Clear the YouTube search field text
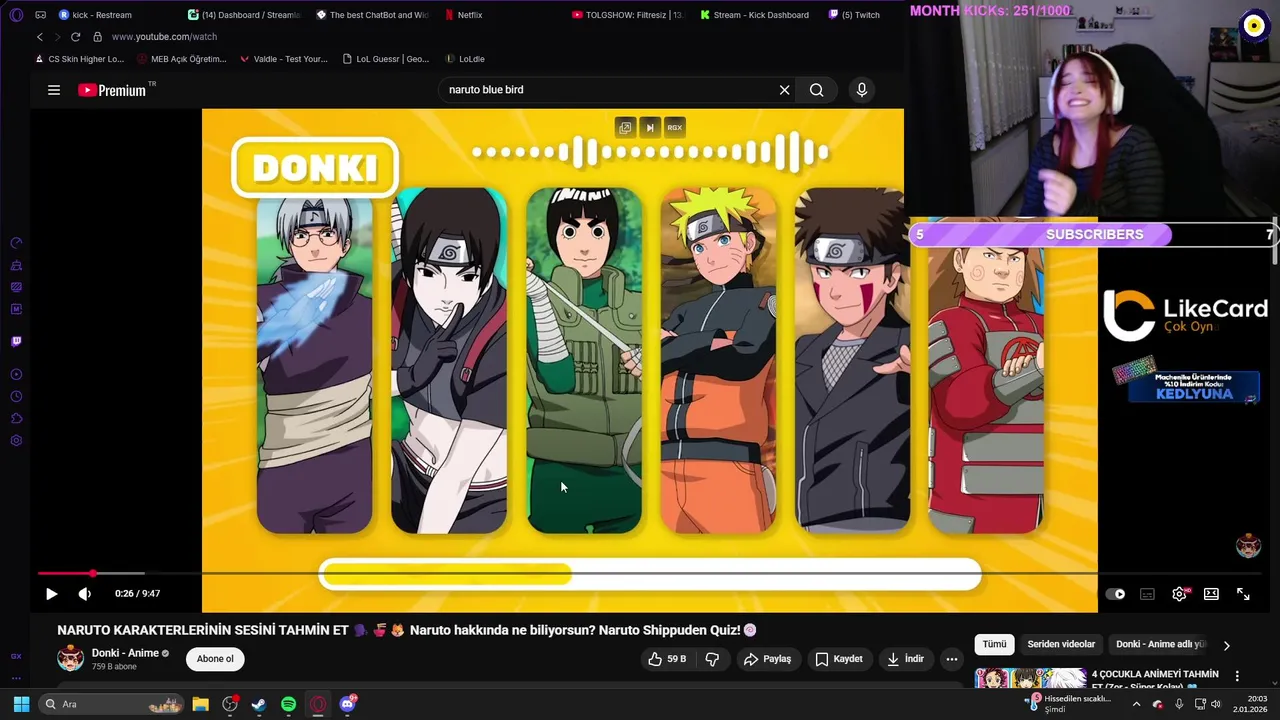Viewport: 1280px width, 720px height. pyautogui.click(x=785, y=90)
